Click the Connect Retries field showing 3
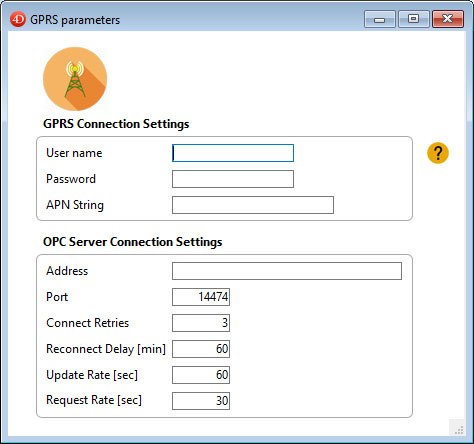The image size is (474, 444). pos(201,323)
